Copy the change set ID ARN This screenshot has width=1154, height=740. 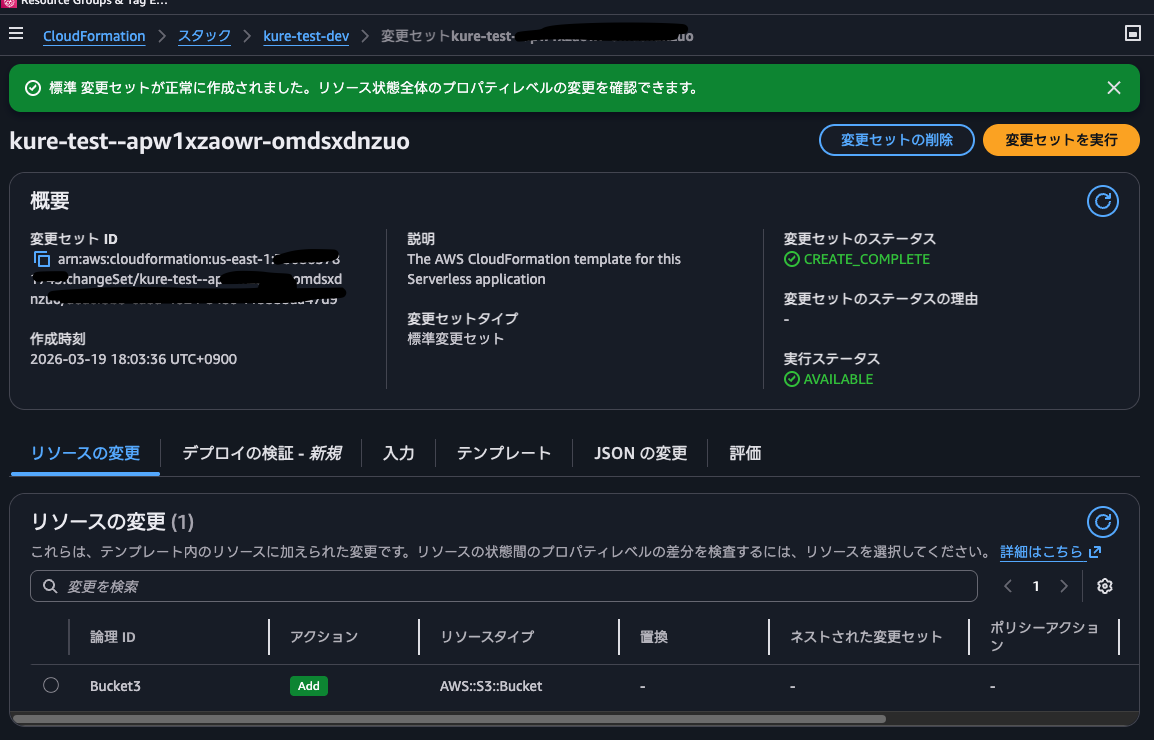(42, 259)
